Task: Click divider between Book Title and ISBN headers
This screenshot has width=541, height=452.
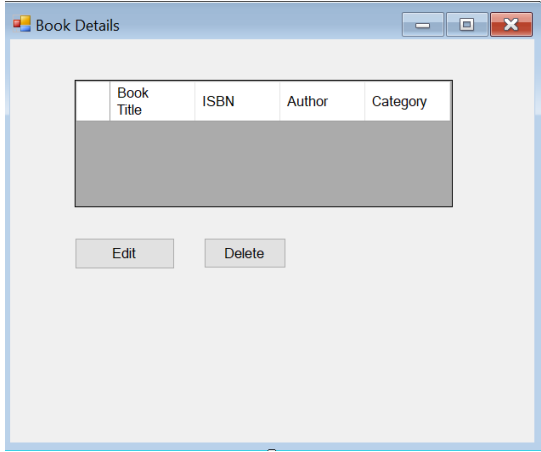Action: (195, 101)
